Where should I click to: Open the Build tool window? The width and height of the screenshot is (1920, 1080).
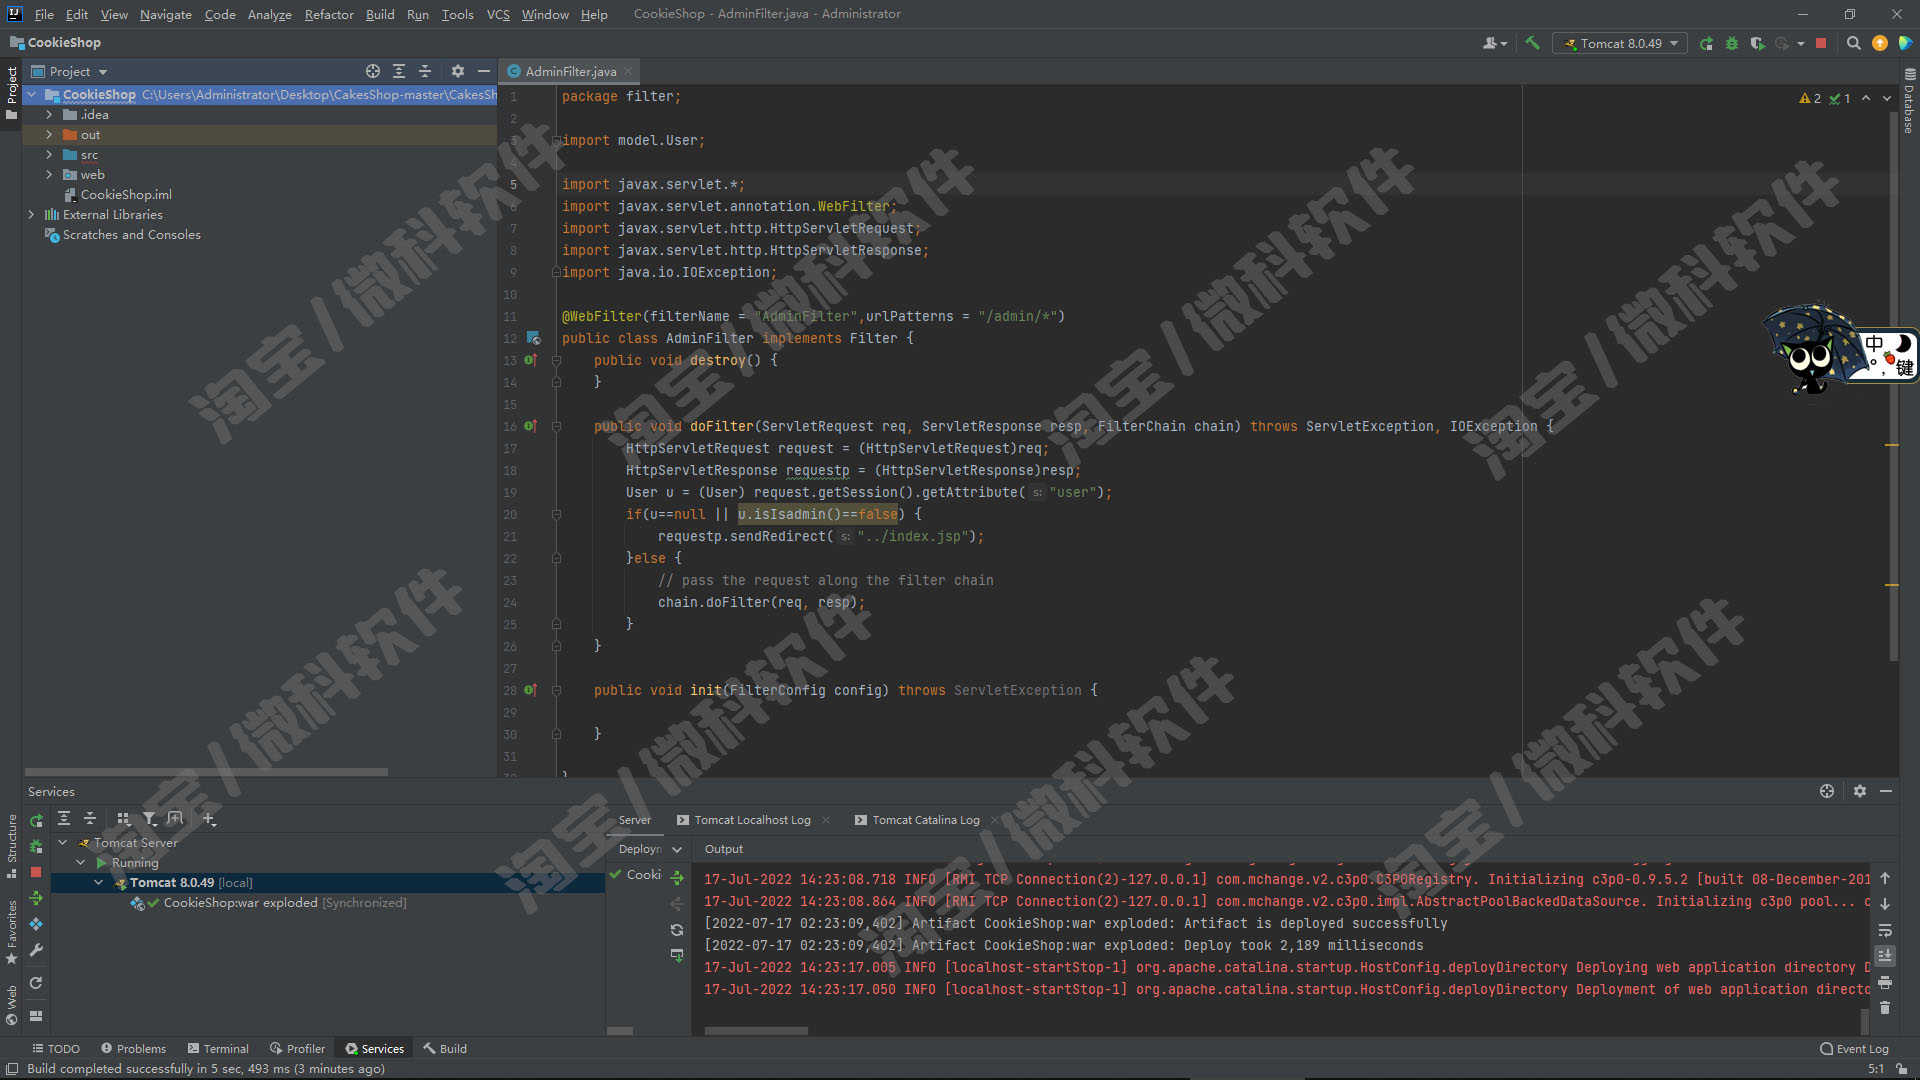click(x=445, y=1049)
